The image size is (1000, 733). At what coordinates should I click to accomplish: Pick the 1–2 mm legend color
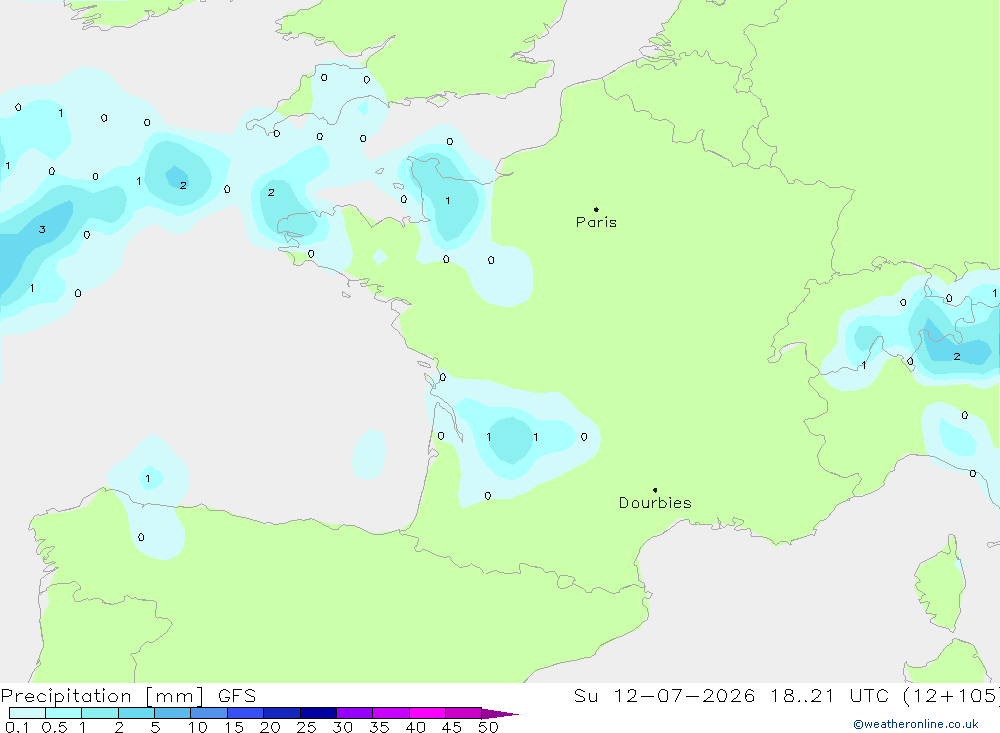(100, 713)
